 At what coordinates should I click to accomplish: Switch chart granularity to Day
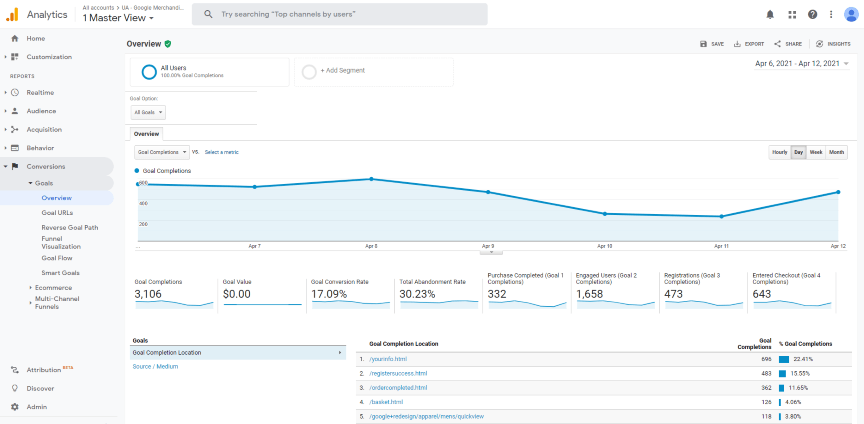pyautogui.click(x=798, y=153)
